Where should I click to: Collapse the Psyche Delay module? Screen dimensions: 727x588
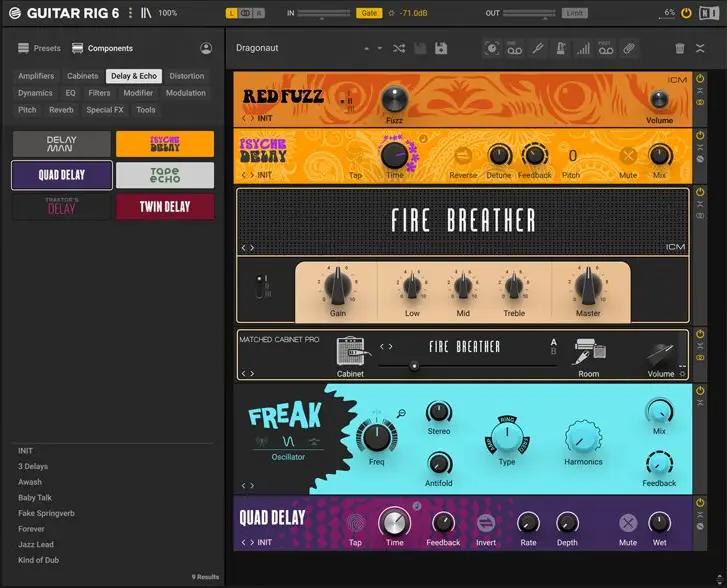pos(700,147)
